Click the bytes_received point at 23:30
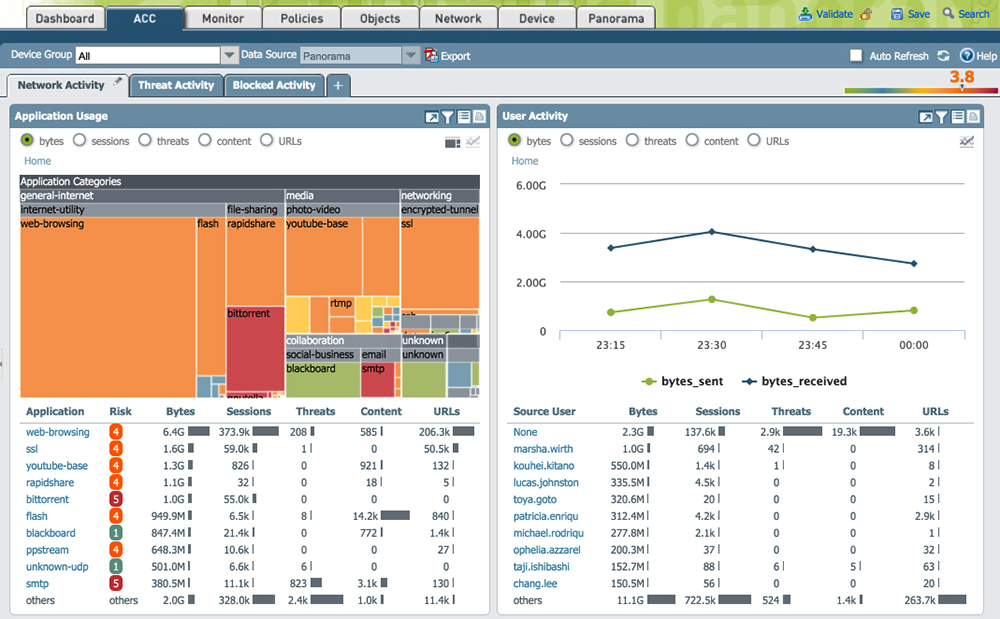This screenshot has height=619, width=1000. pos(712,232)
